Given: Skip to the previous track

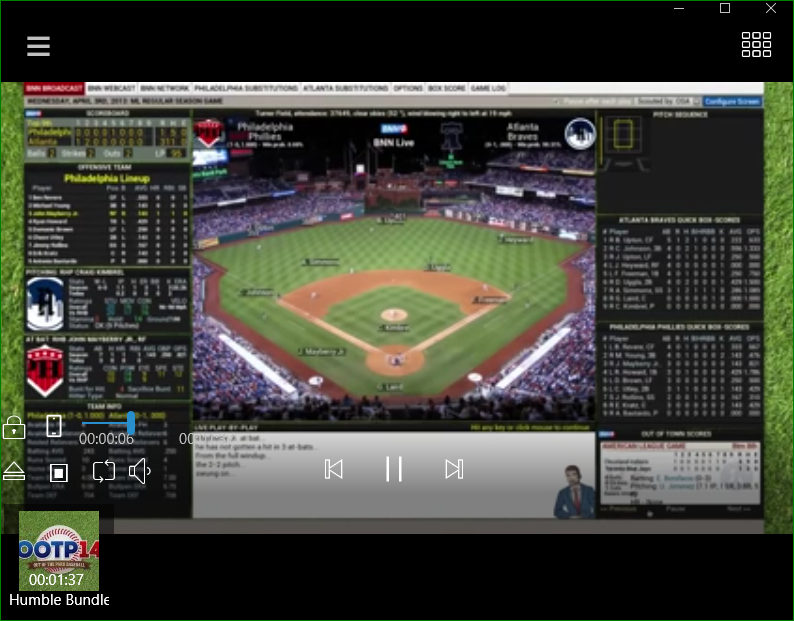Looking at the screenshot, I should pos(334,469).
